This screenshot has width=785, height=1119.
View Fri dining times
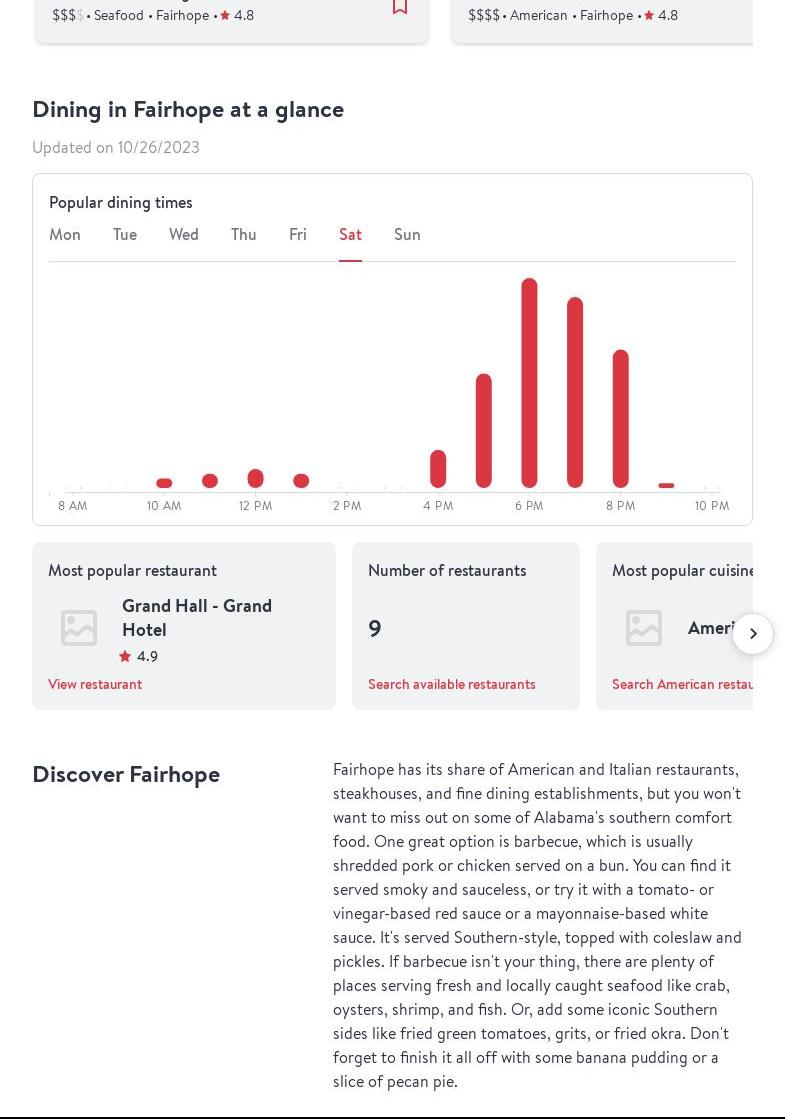(297, 234)
